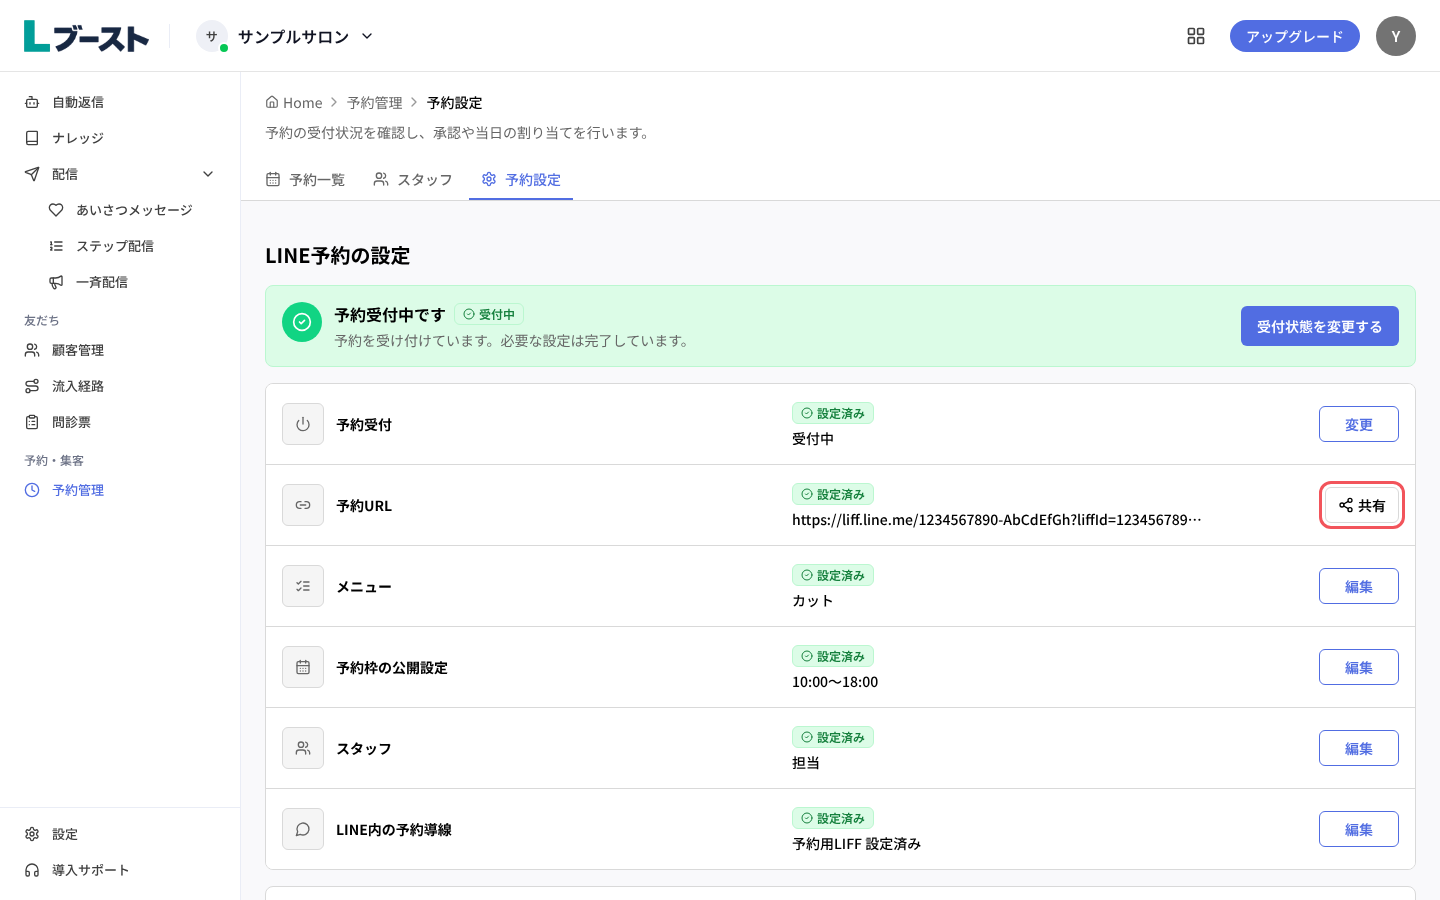Click 変更 button for 予約受付

tap(1359, 424)
